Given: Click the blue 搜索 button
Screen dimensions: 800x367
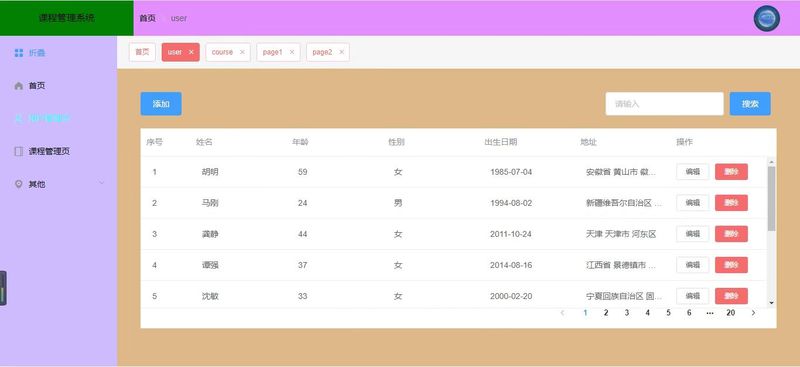Looking at the screenshot, I should pos(750,104).
